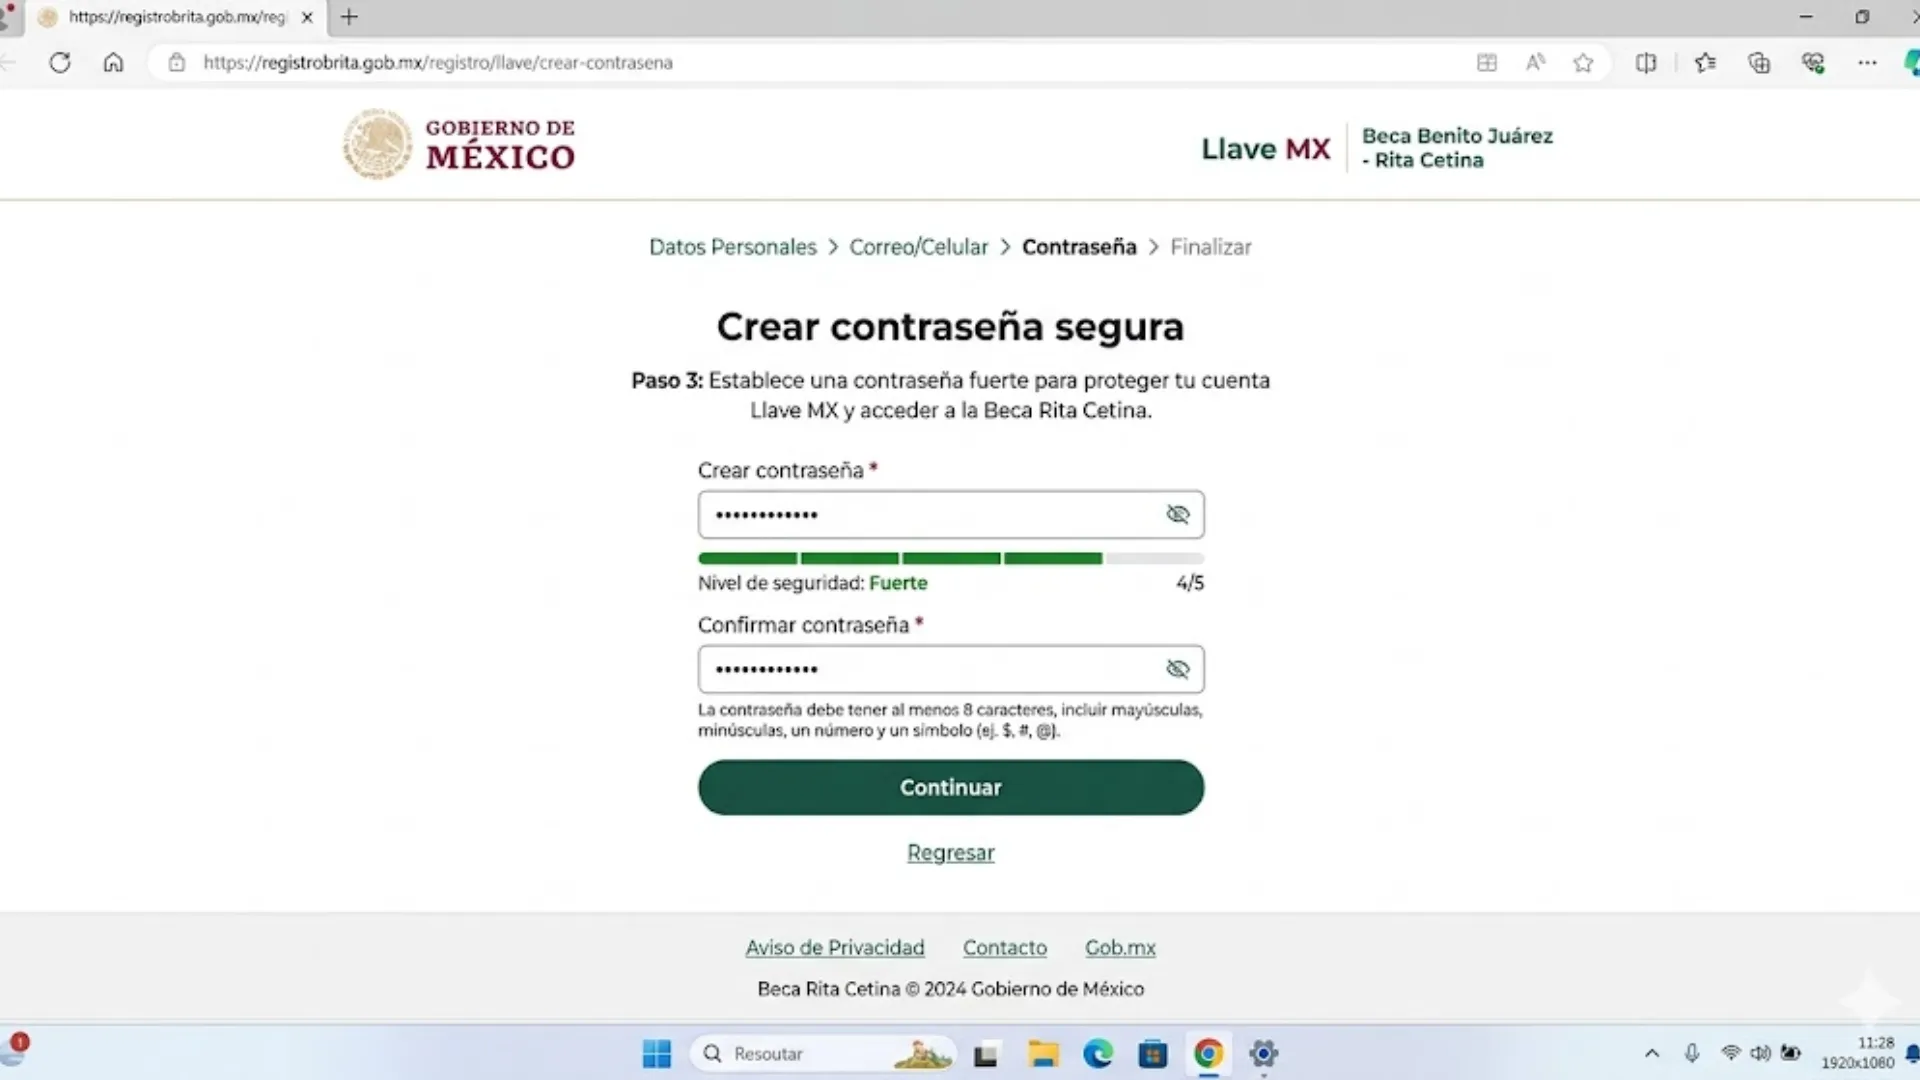This screenshot has height=1080, width=1920.
Task: Open a new browser tab
Action: (349, 17)
